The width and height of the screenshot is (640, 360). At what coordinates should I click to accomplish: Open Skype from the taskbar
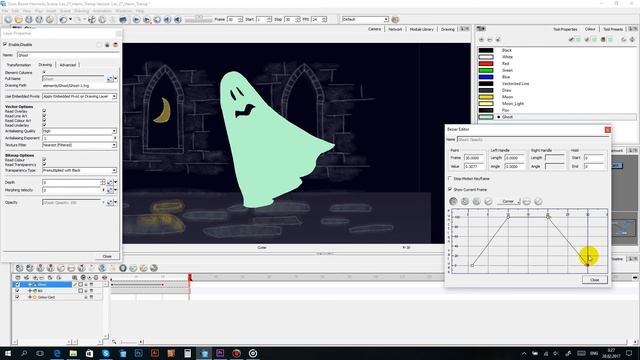pos(106,353)
